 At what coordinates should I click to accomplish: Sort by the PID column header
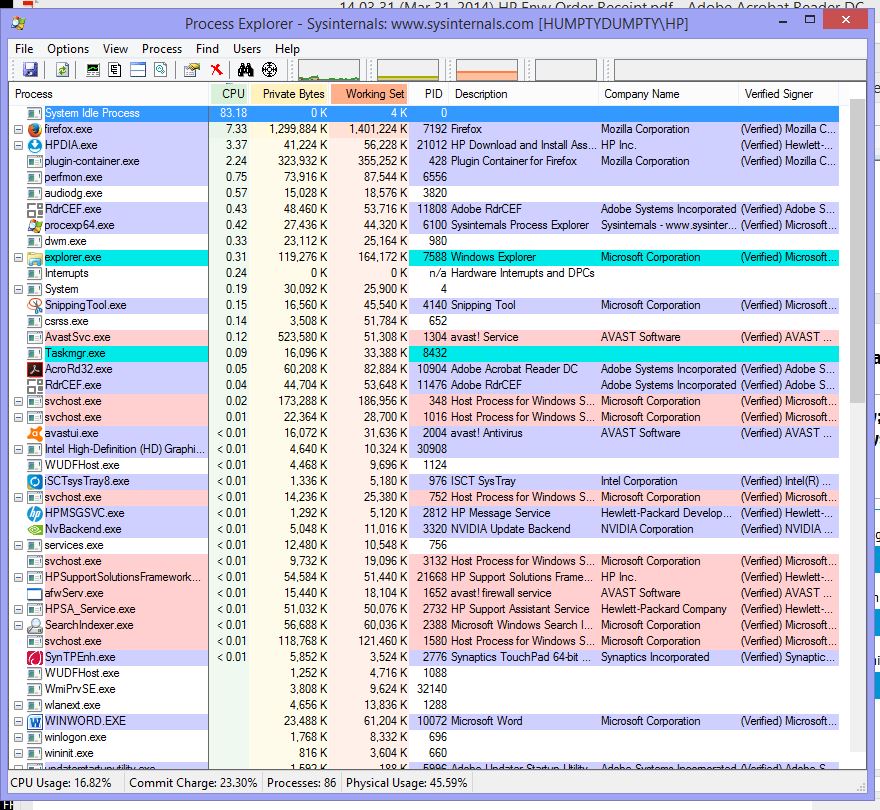point(429,94)
